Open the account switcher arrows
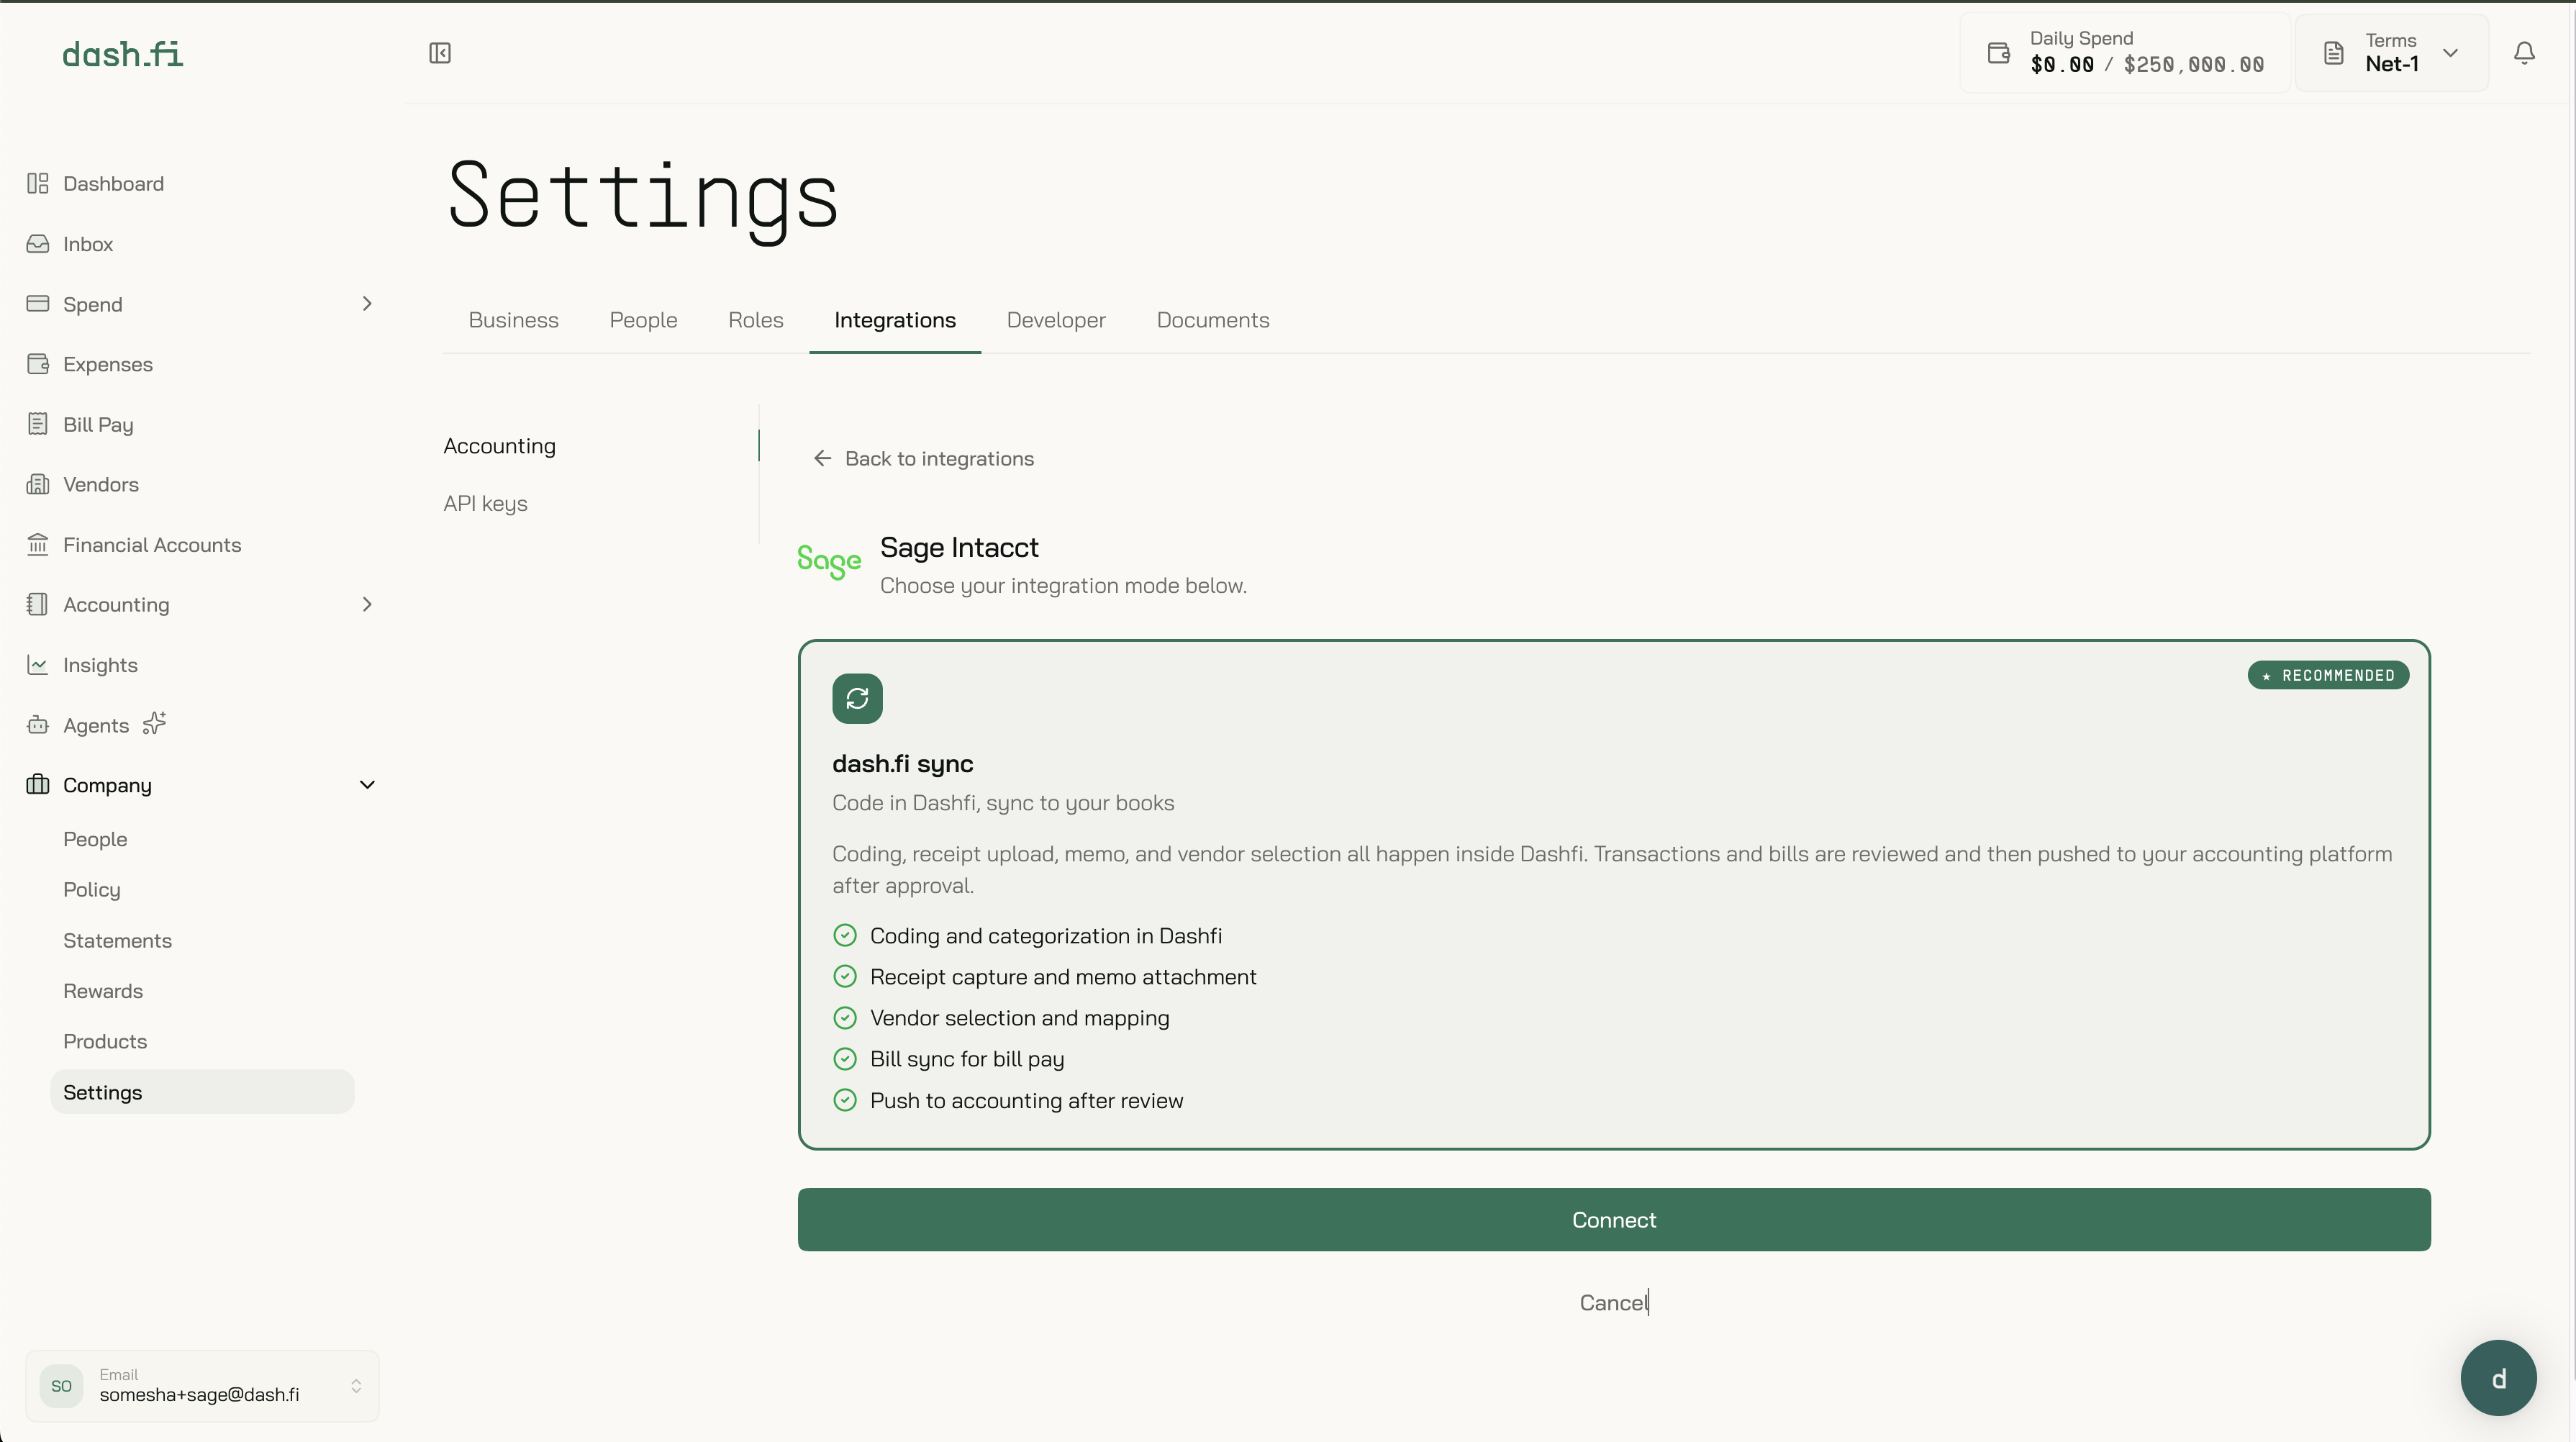 [x=356, y=1386]
